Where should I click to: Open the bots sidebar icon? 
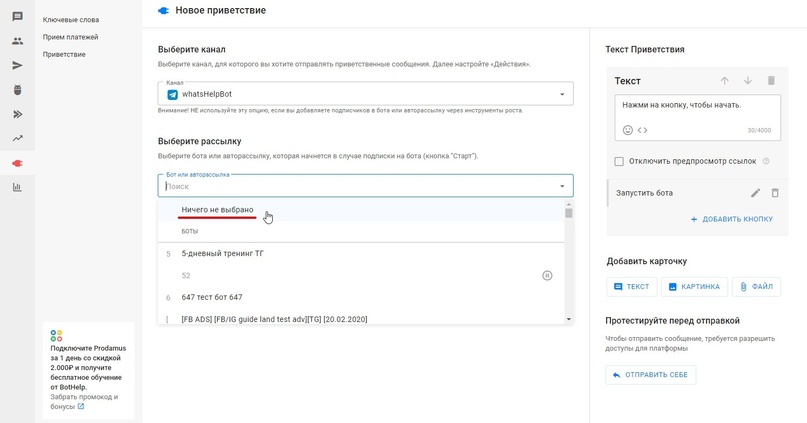17,90
